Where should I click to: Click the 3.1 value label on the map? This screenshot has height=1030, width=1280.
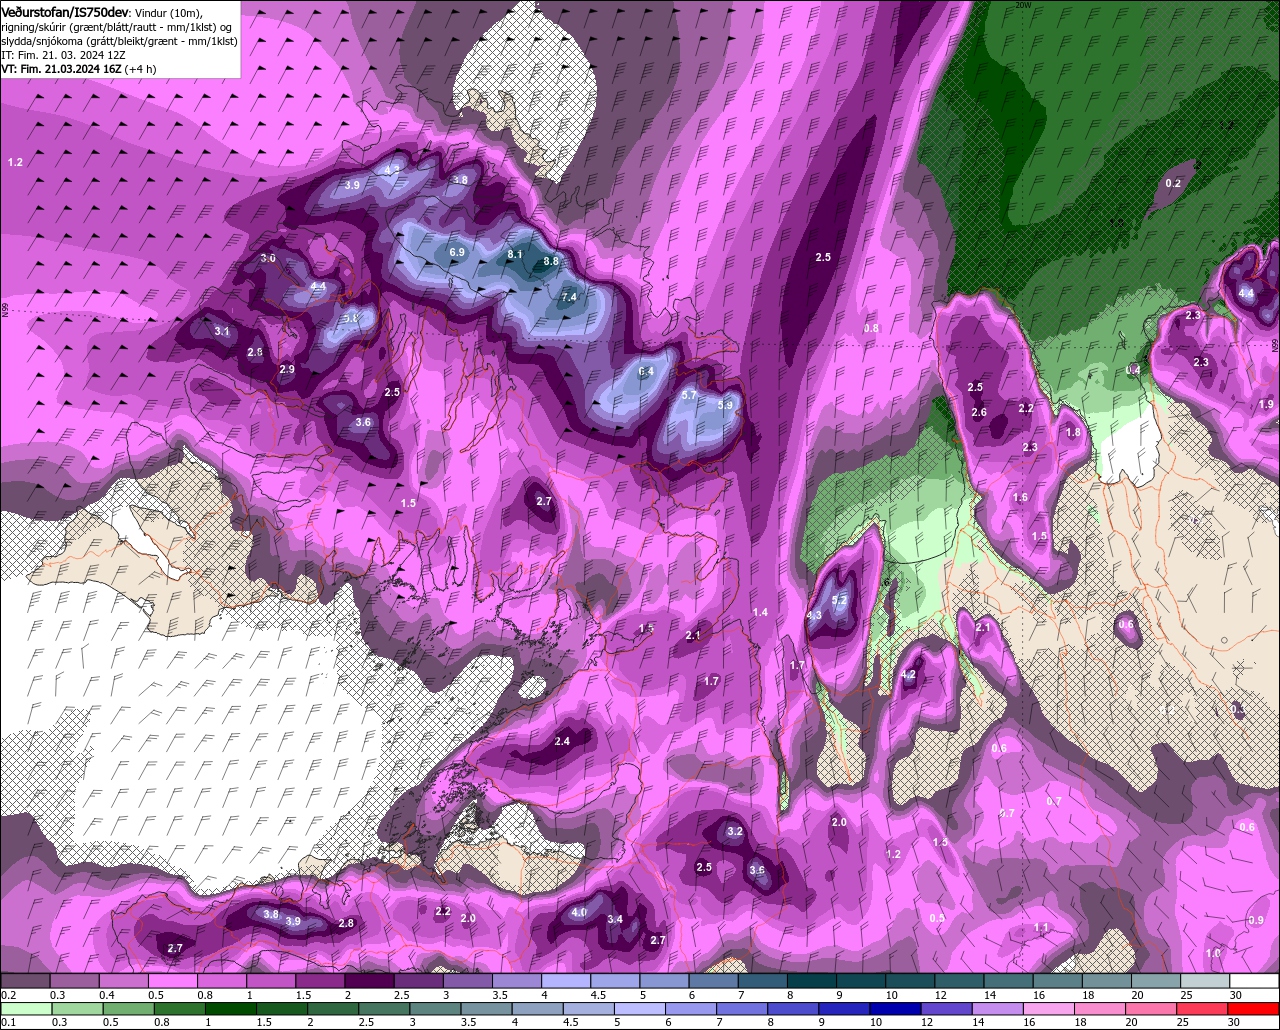(222, 330)
